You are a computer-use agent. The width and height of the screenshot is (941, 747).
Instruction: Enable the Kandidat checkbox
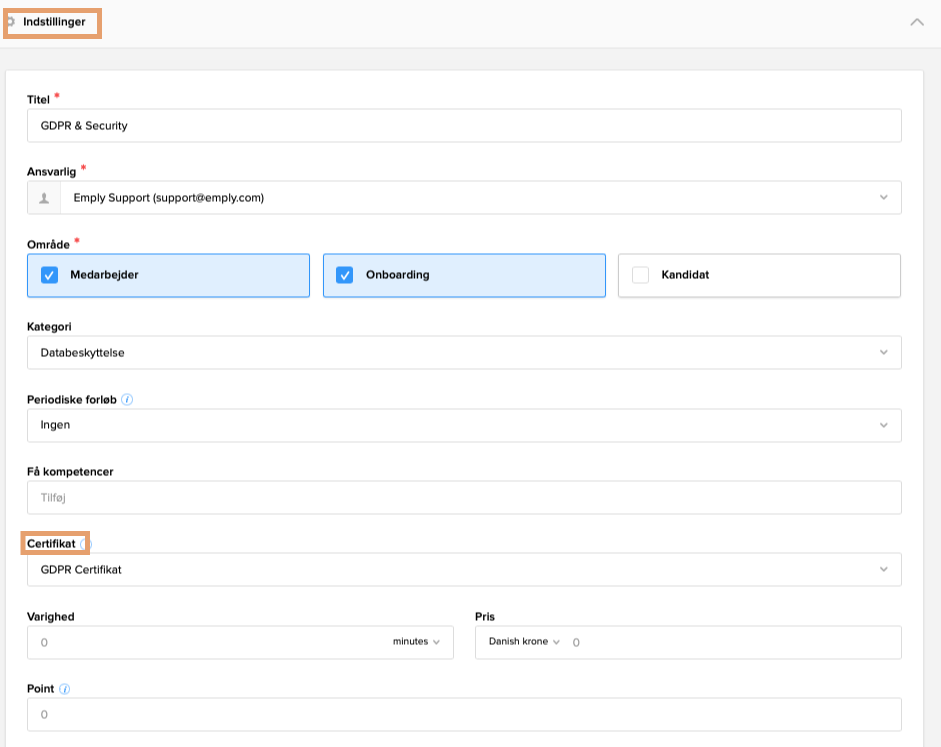(641, 275)
